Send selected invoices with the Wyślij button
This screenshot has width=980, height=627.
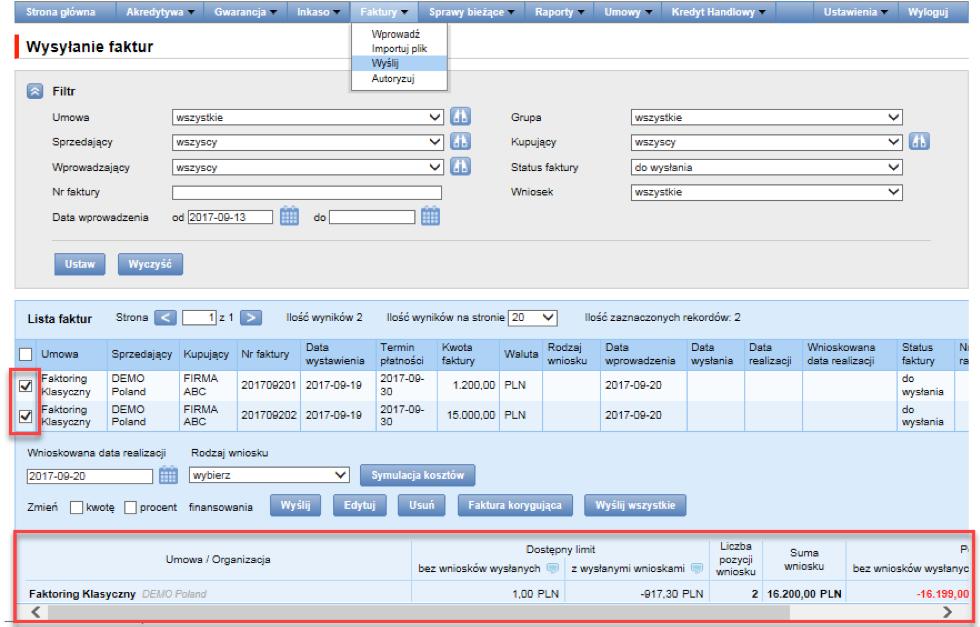pos(295,505)
